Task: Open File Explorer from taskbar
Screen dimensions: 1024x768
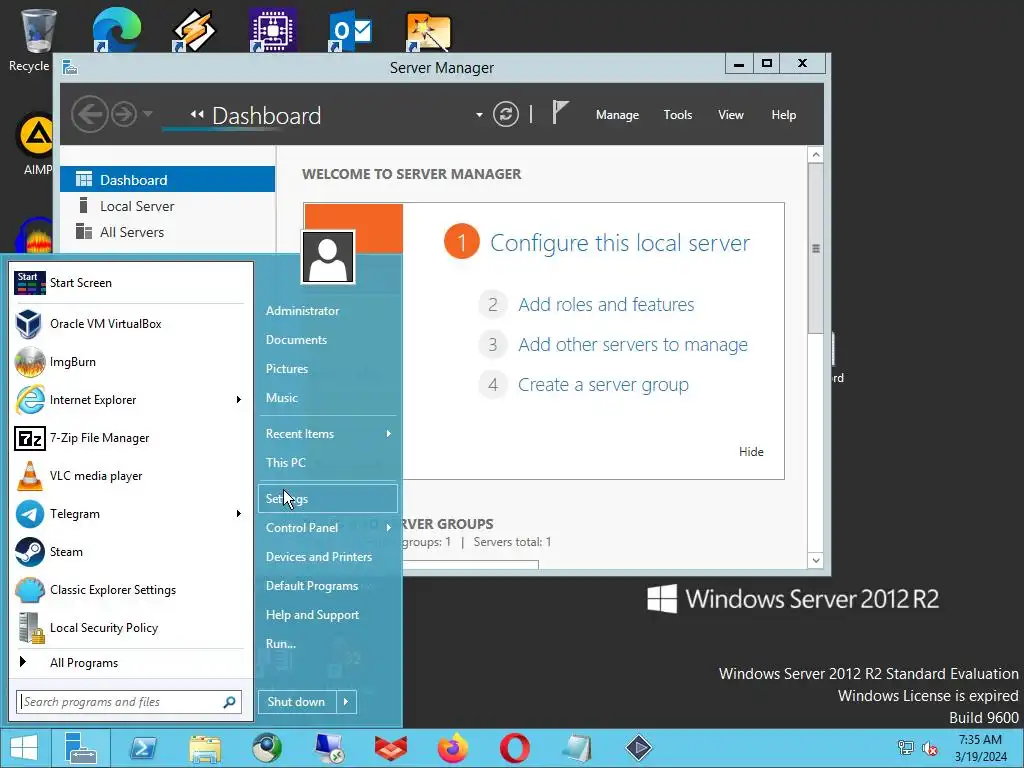Action: [x=205, y=748]
